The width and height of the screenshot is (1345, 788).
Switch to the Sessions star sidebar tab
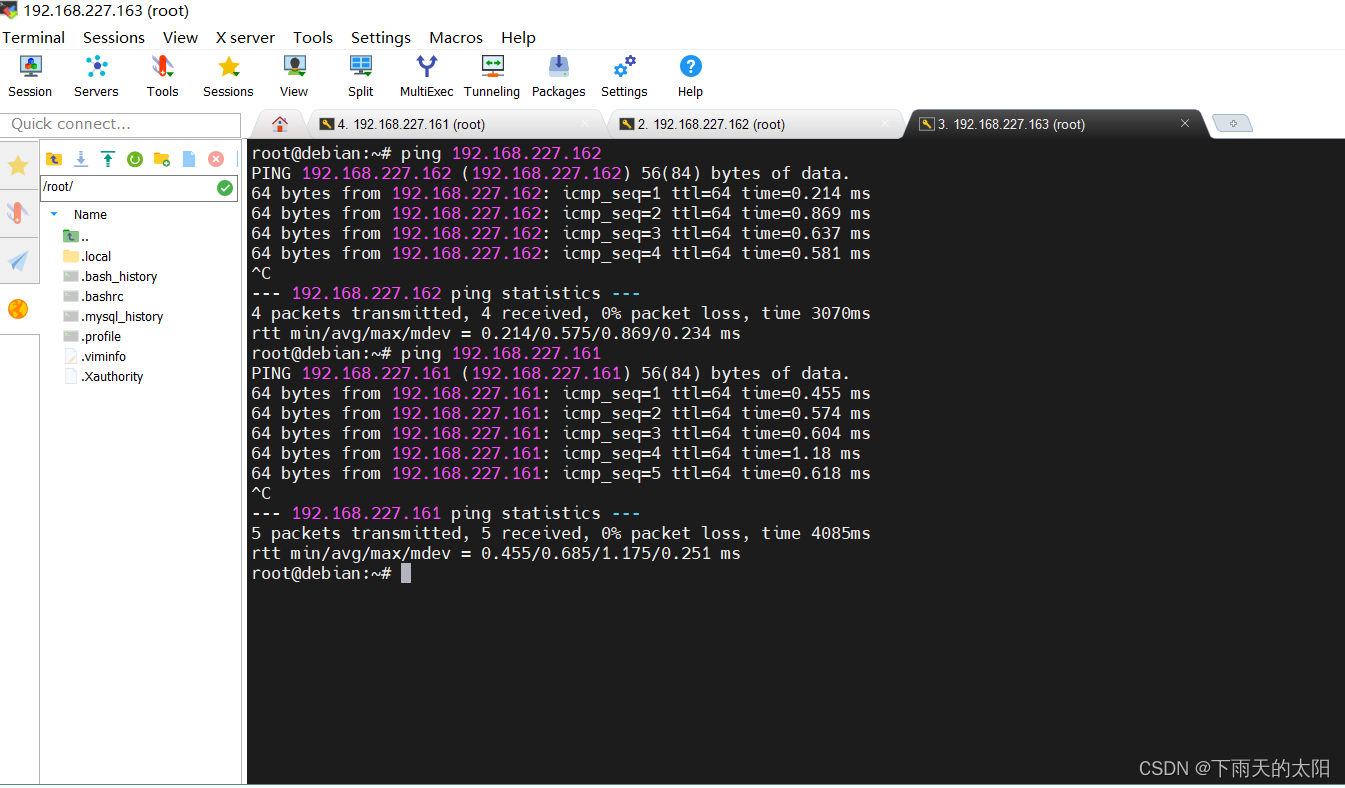coord(18,165)
